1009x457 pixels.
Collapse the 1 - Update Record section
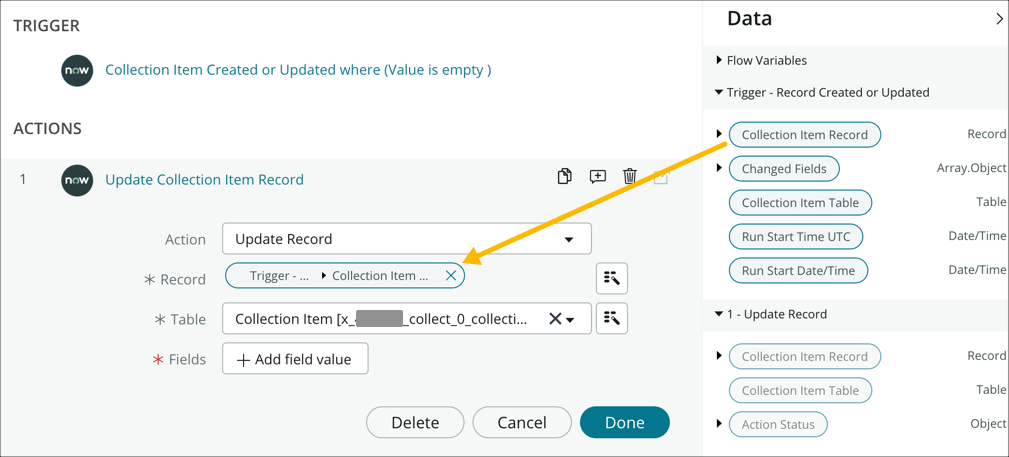tap(719, 314)
